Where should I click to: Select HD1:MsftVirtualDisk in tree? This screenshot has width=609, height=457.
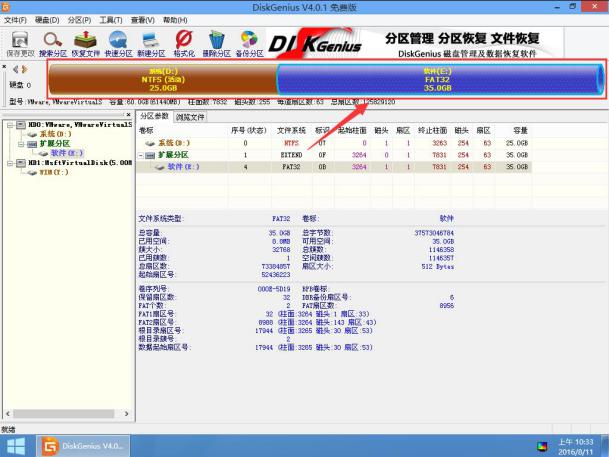pyautogui.click(x=80, y=163)
